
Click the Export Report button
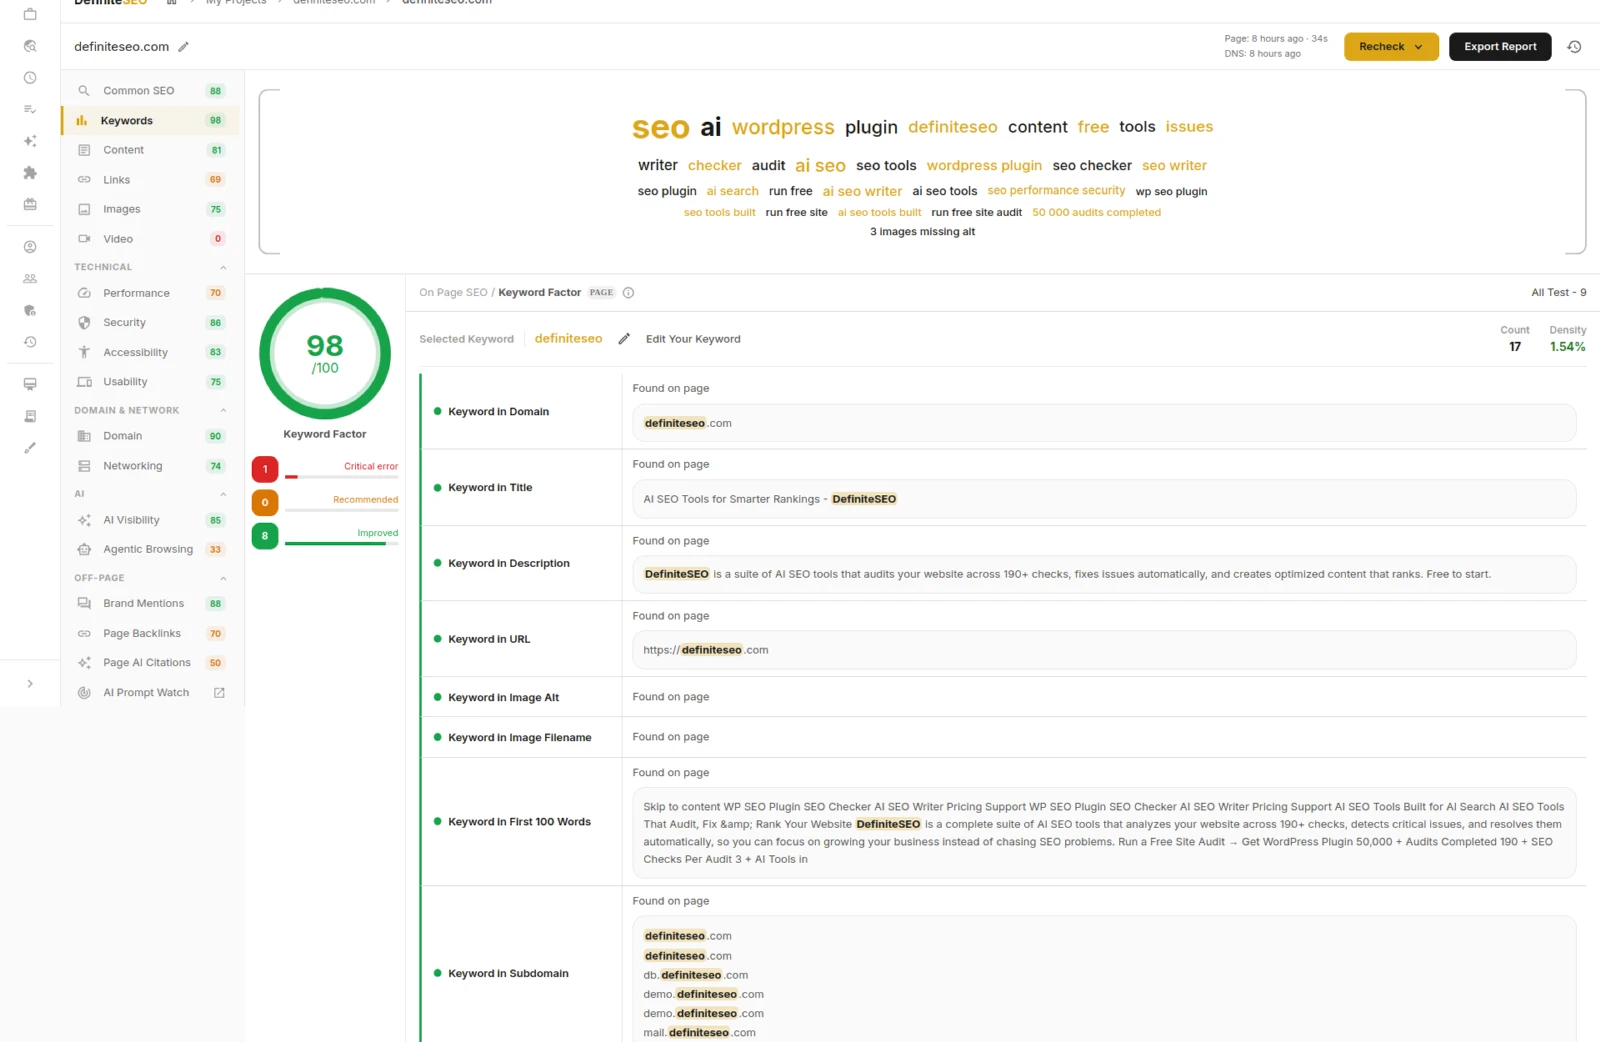pos(1500,47)
